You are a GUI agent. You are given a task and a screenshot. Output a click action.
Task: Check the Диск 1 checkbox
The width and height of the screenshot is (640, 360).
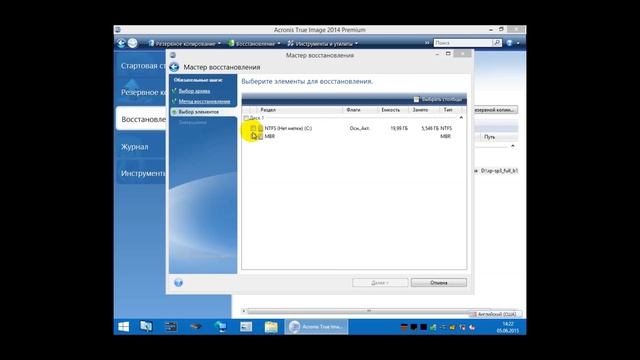pyautogui.click(x=246, y=118)
